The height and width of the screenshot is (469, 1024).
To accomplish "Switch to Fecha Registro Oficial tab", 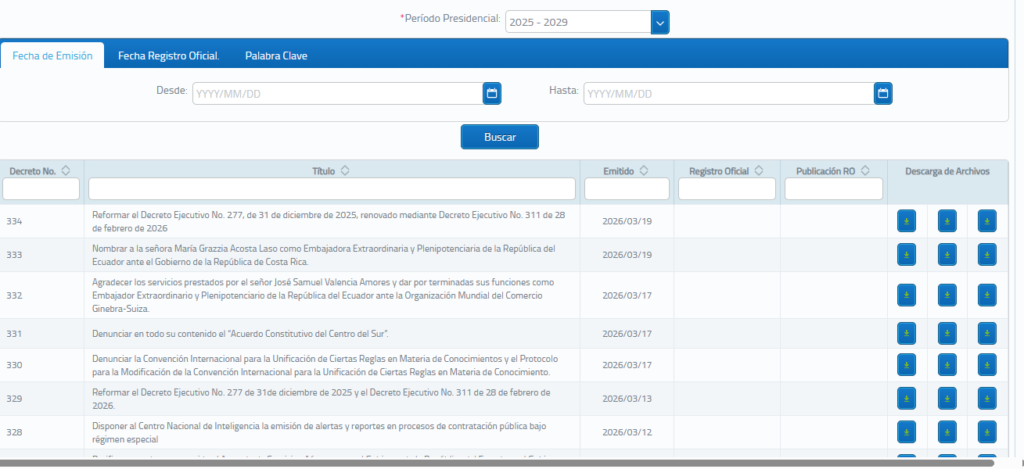I will (x=168, y=56).
